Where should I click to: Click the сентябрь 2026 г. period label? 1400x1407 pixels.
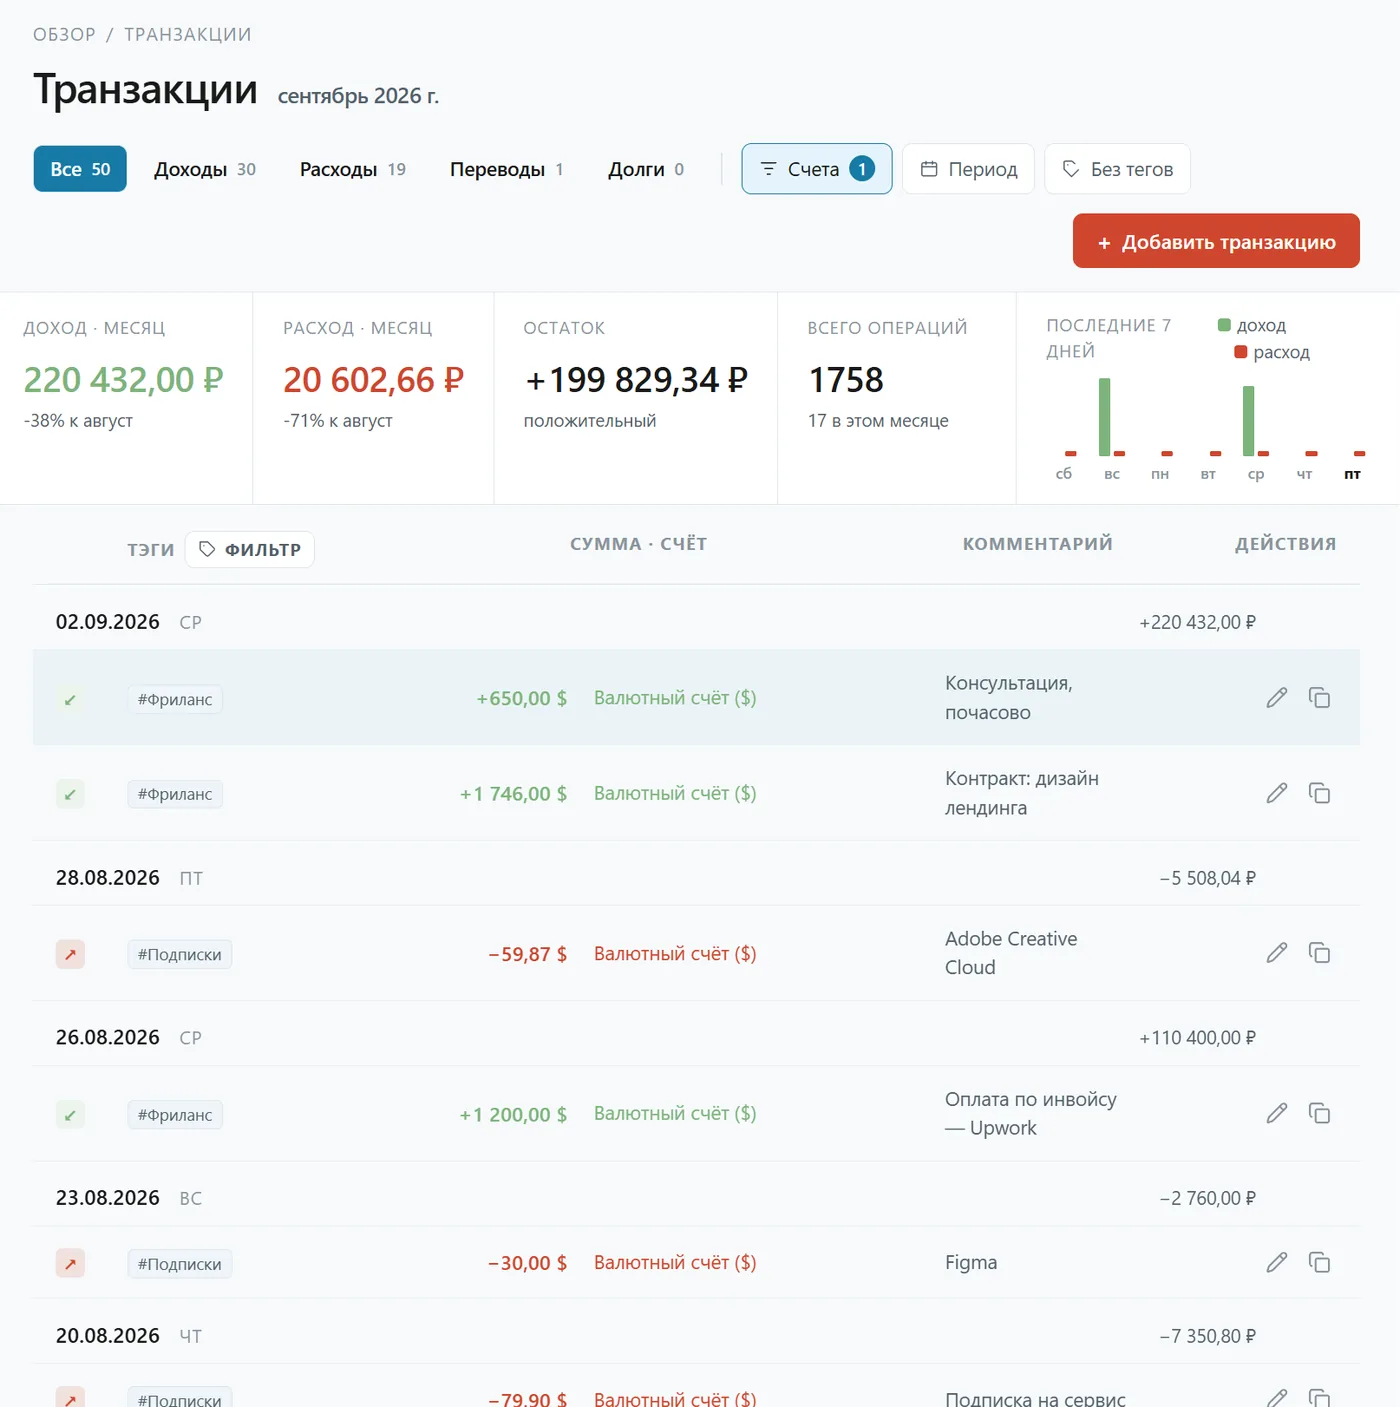click(x=358, y=96)
